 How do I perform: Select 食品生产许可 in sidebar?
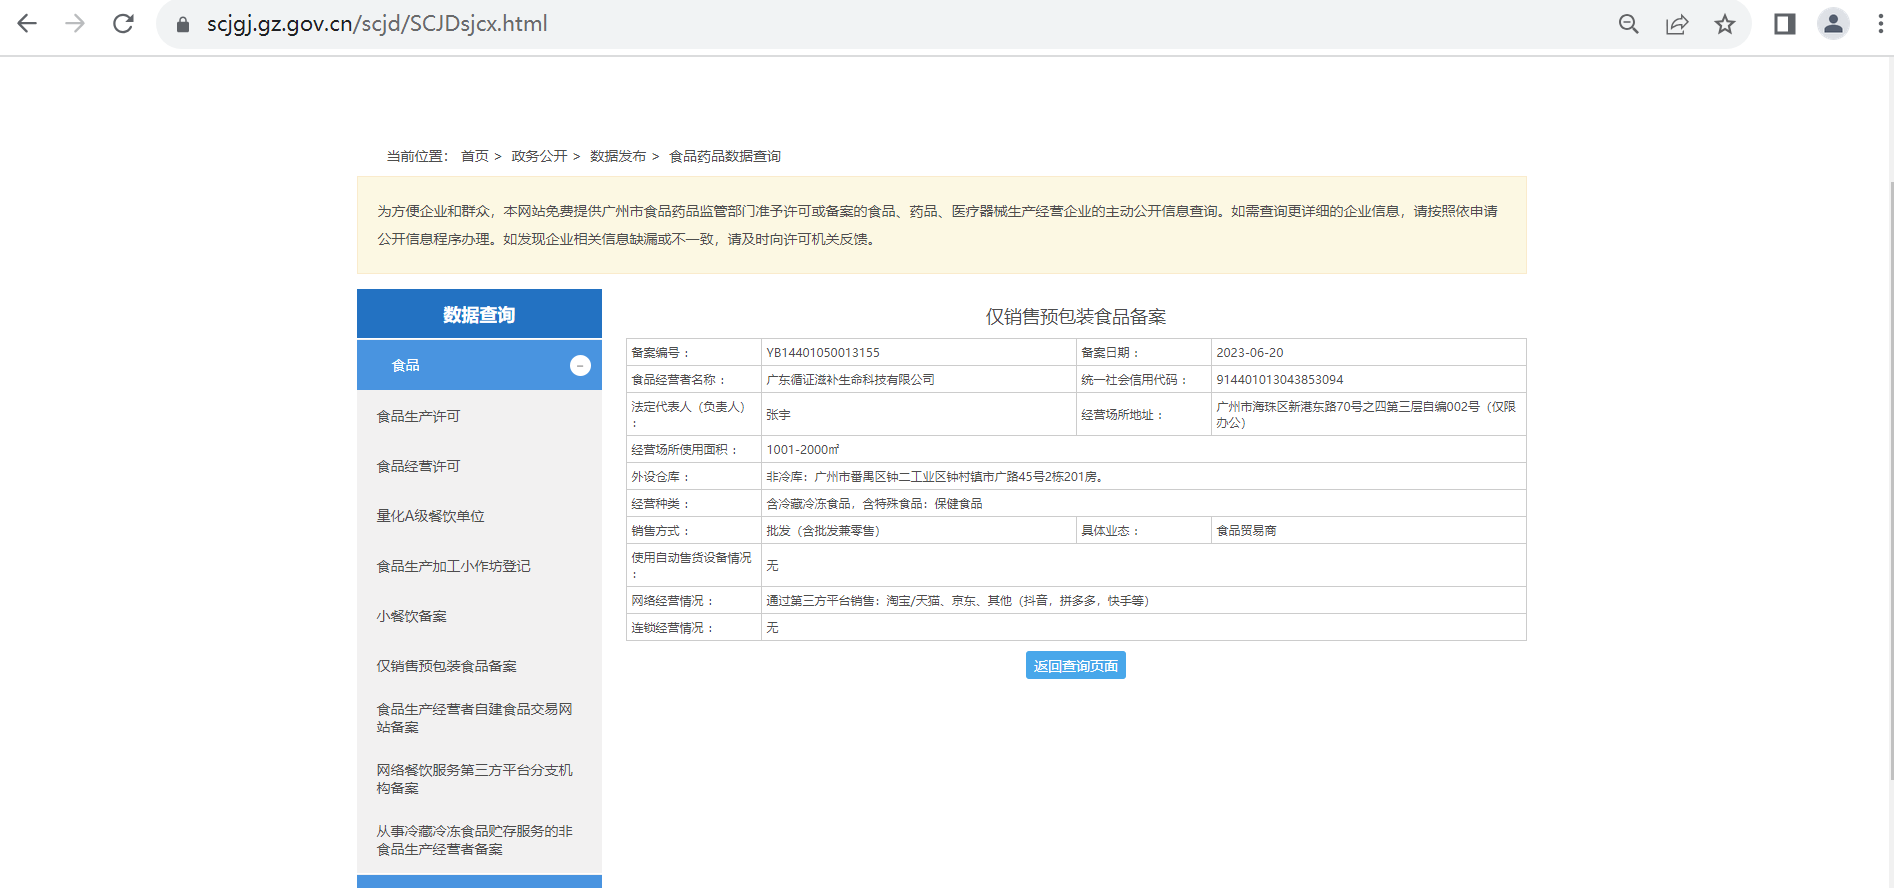pyautogui.click(x=418, y=416)
